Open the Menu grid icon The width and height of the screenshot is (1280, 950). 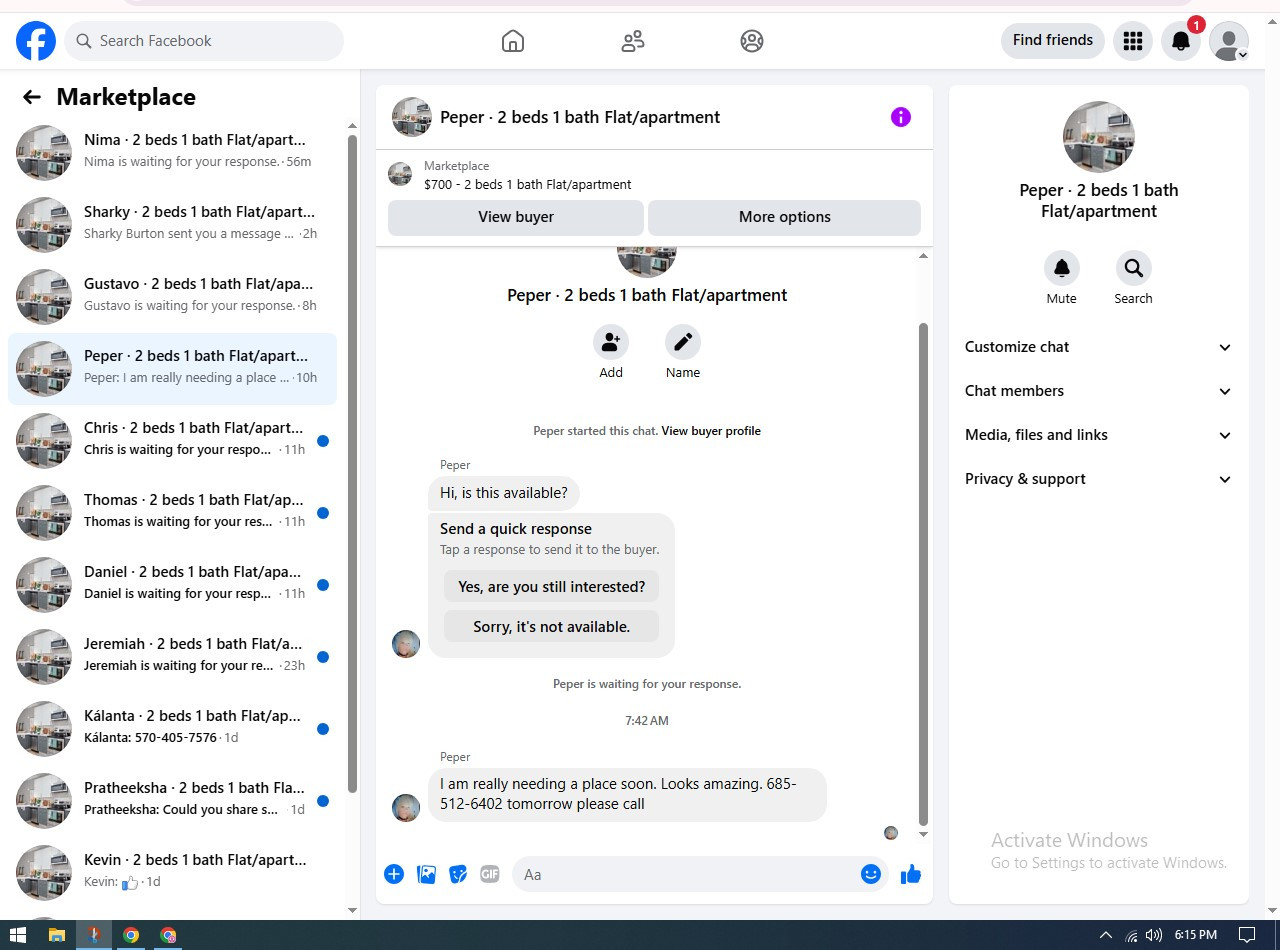[1133, 41]
